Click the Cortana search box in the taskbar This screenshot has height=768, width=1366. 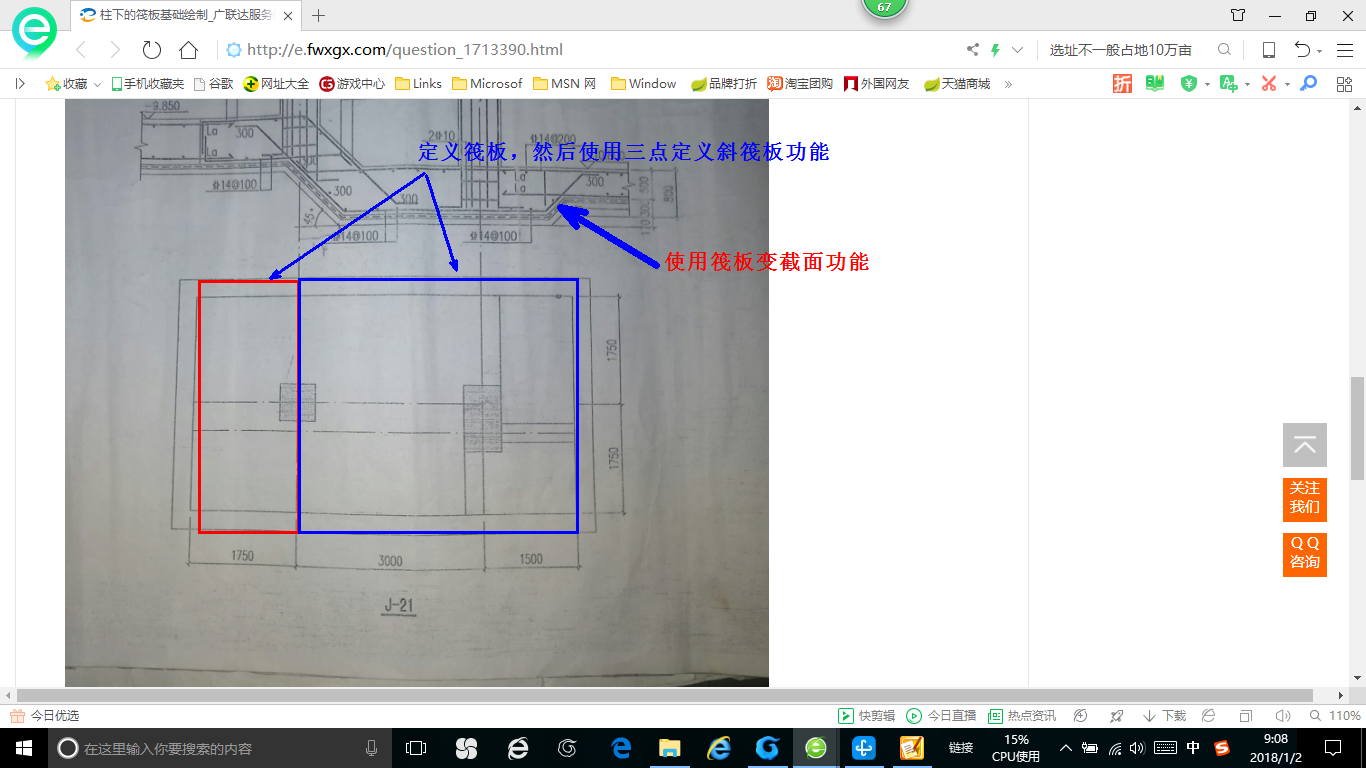point(218,748)
